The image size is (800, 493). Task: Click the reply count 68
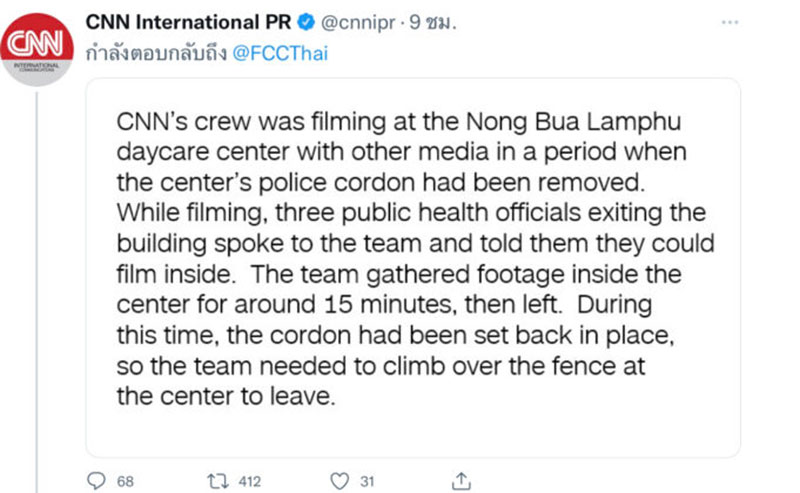(125, 481)
